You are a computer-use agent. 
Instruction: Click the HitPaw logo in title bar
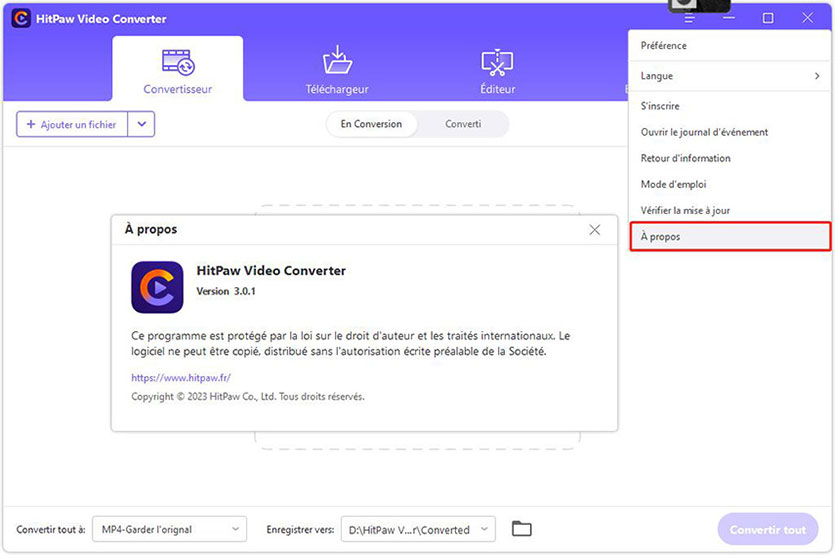21,18
